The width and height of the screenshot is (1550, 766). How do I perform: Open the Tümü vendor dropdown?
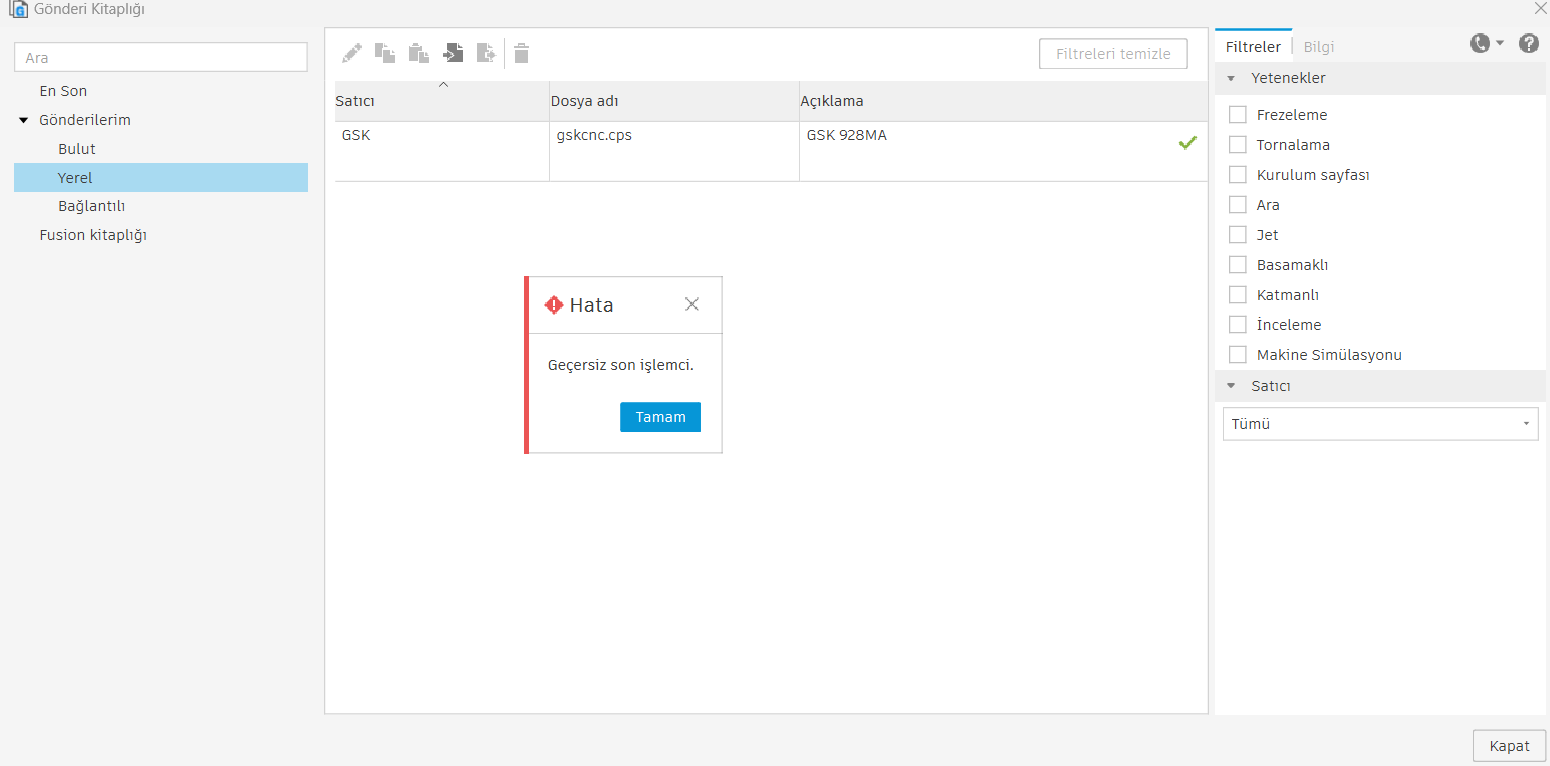tap(1380, 424)
